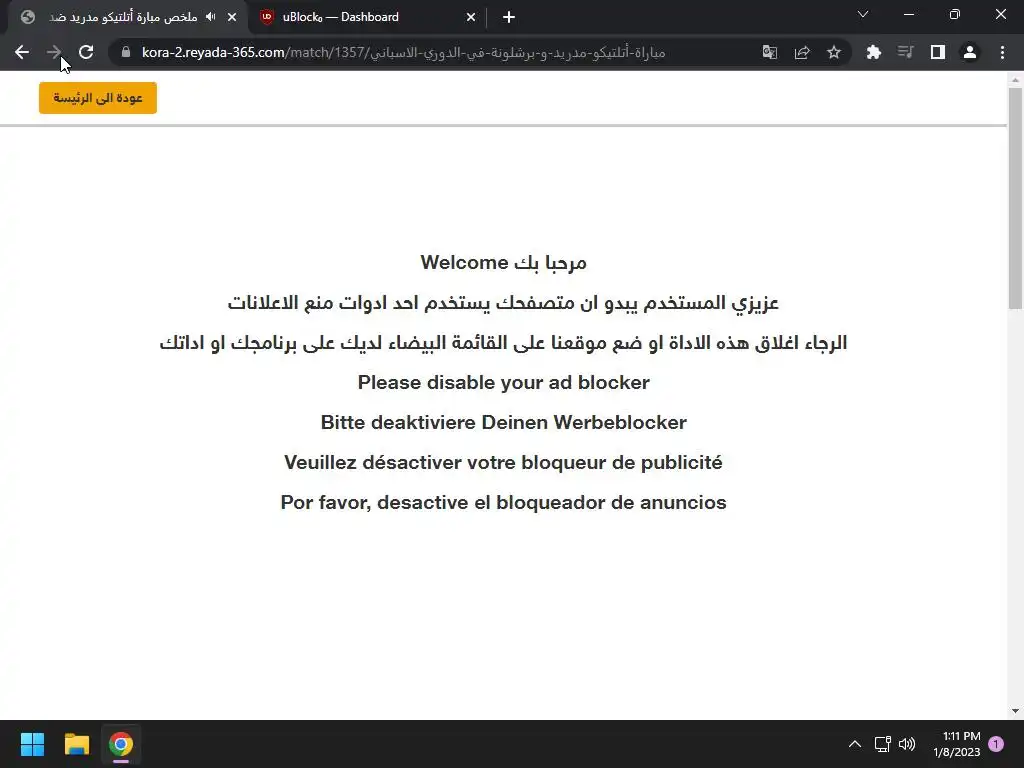The height and width of the screenshot is (768, 1024).
Task: Click the 'Welcome' greeting line
Action: coord(504,263)
